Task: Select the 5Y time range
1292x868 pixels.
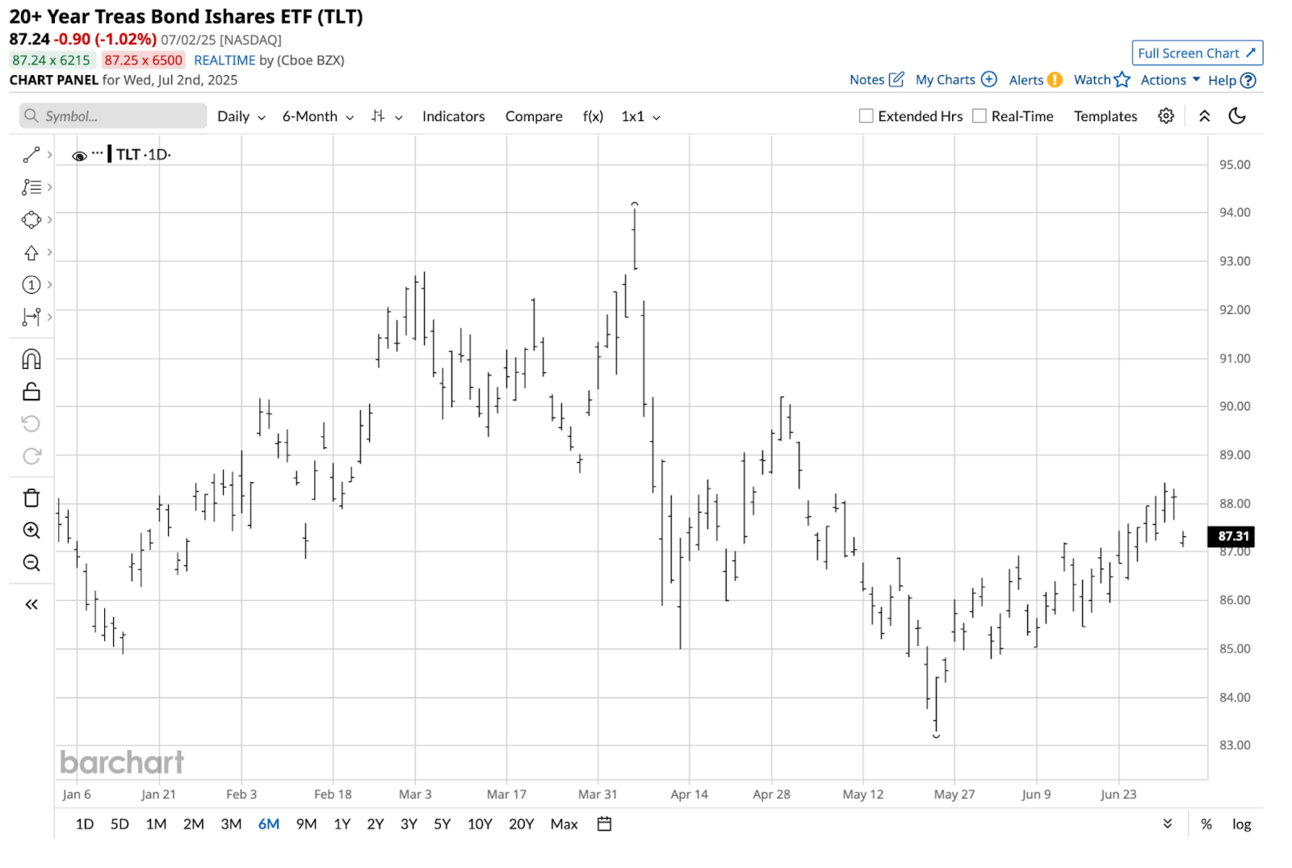Action: pos(442,824)
